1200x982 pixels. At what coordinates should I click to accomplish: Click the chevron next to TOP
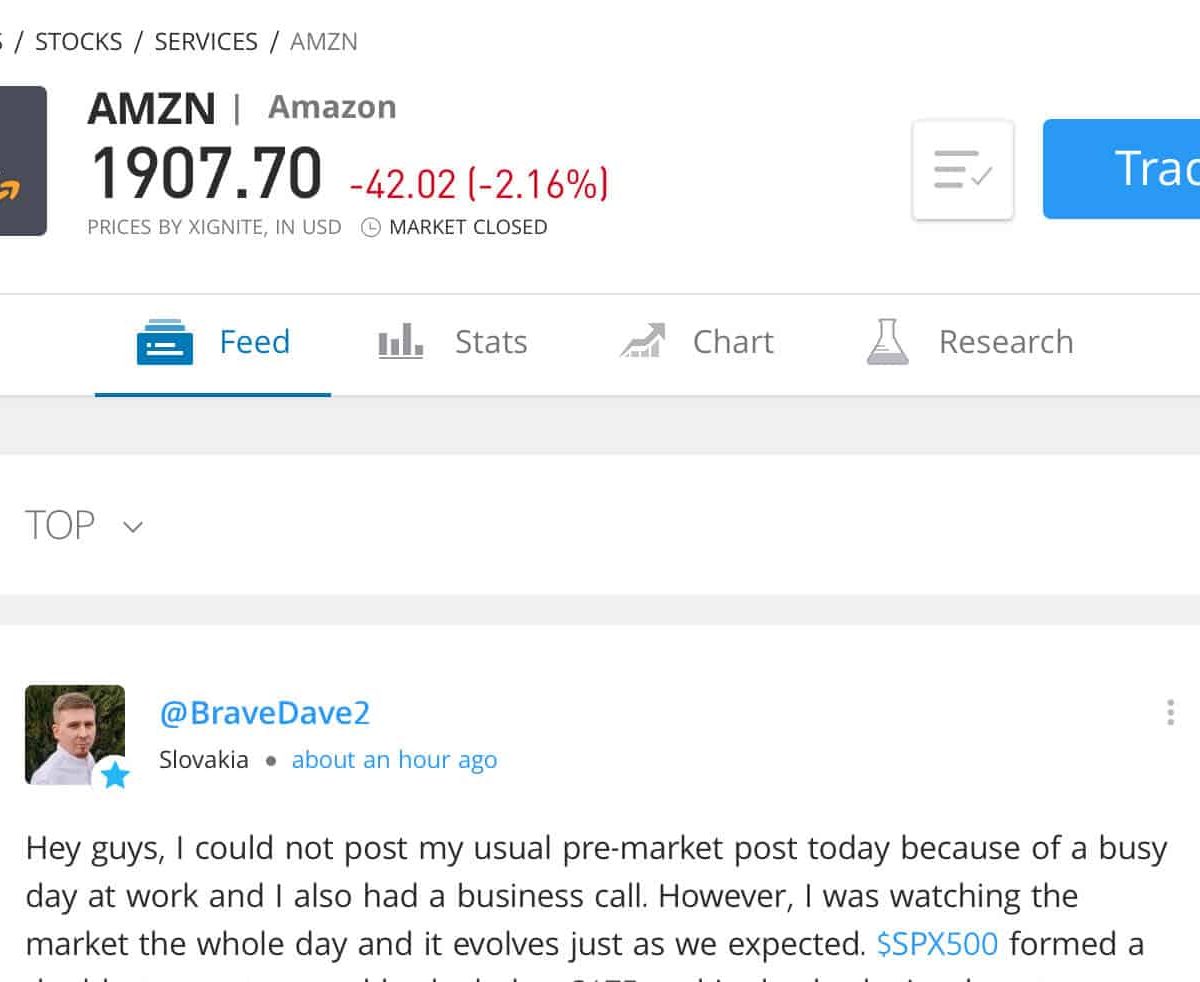133,527
